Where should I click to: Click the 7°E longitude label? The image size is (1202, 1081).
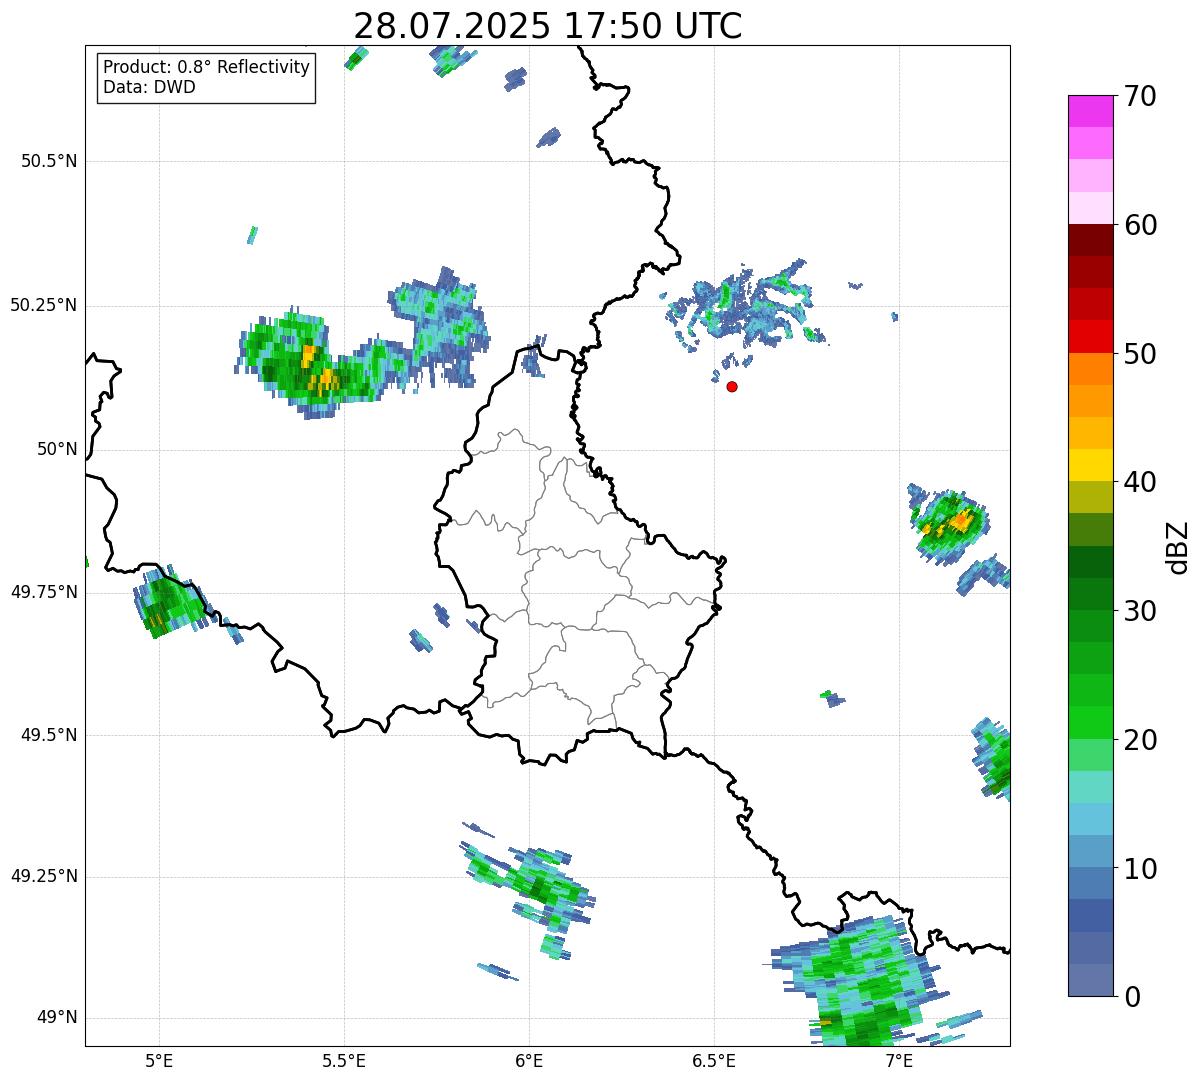point(899,1062)
